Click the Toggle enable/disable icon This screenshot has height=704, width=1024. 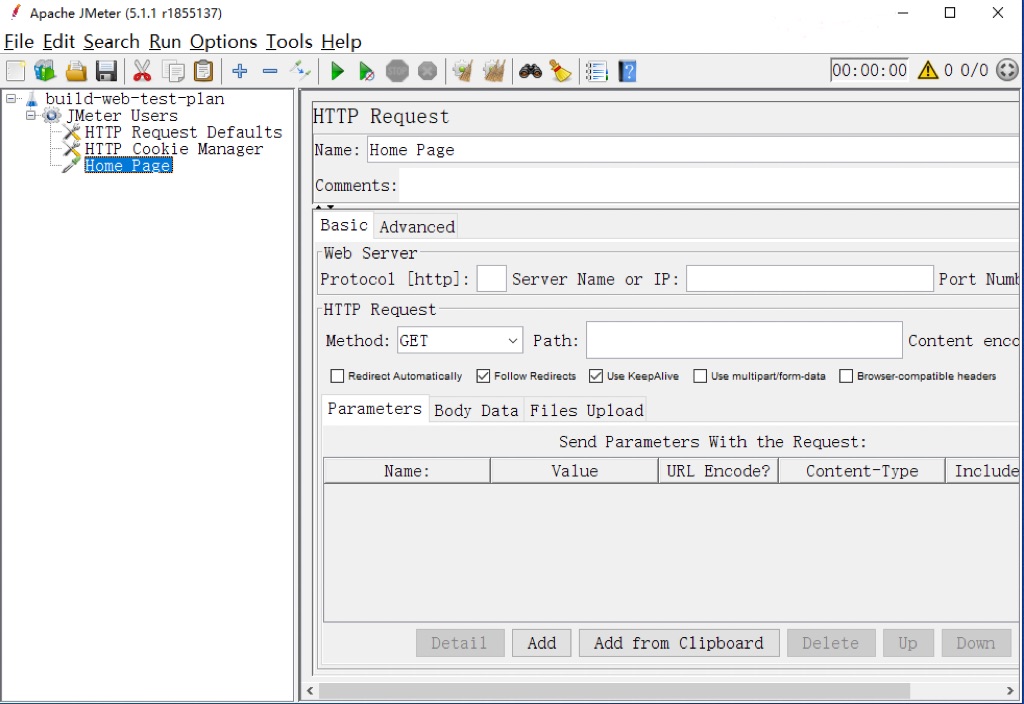(300, 71)
